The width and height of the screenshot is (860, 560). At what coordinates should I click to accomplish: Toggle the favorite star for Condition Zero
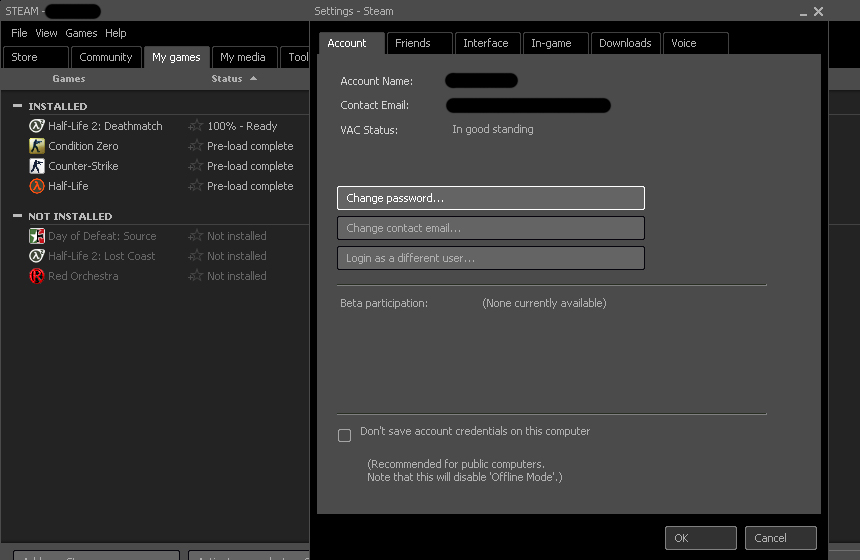point(195,146)
